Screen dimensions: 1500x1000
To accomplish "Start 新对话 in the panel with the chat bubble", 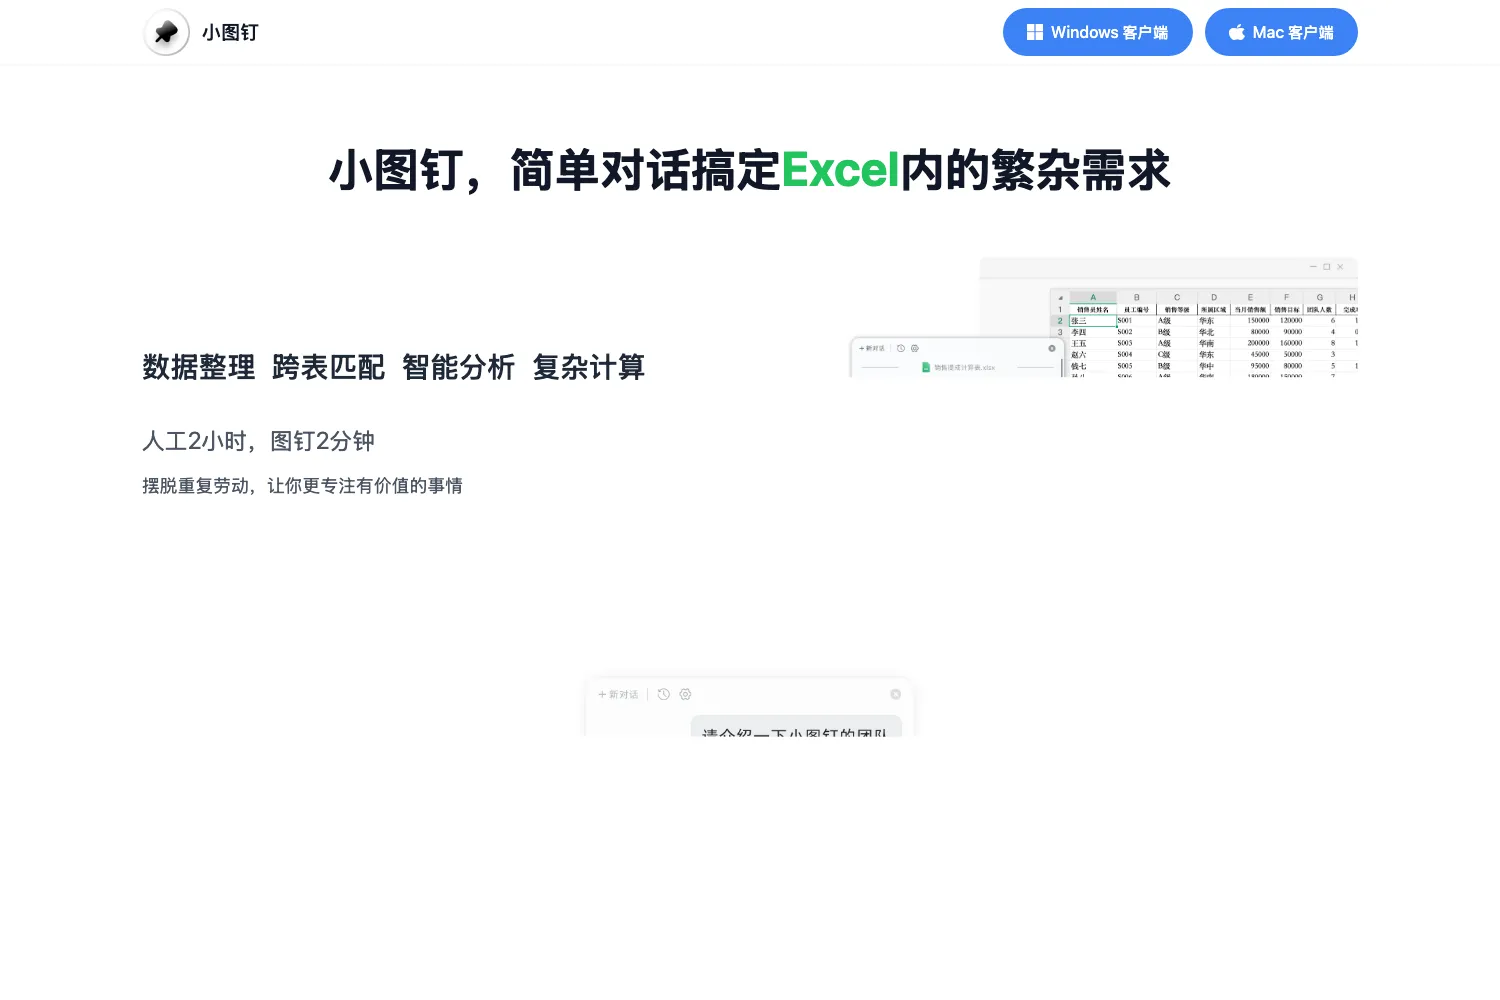I will tap(618, 694).
